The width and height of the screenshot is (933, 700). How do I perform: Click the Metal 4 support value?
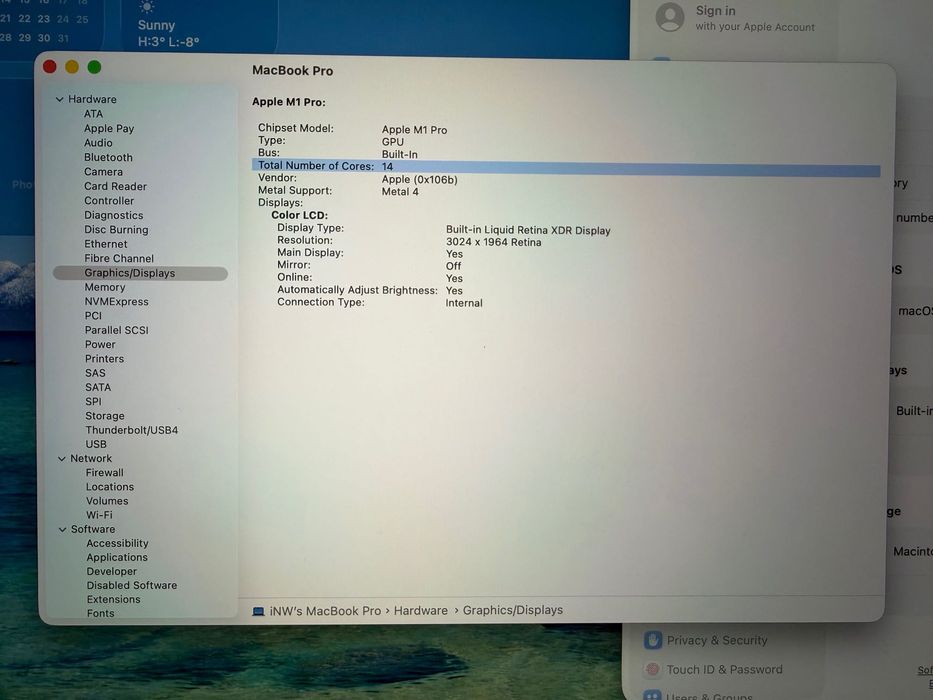pos(400,192)
